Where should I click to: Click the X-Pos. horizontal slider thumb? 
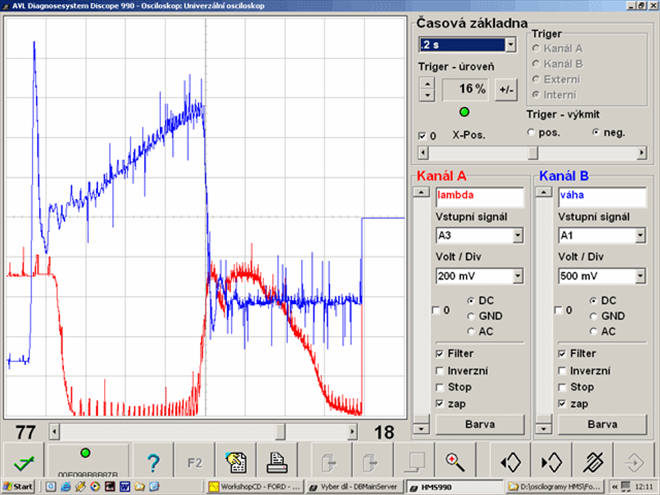click(533, 152)
